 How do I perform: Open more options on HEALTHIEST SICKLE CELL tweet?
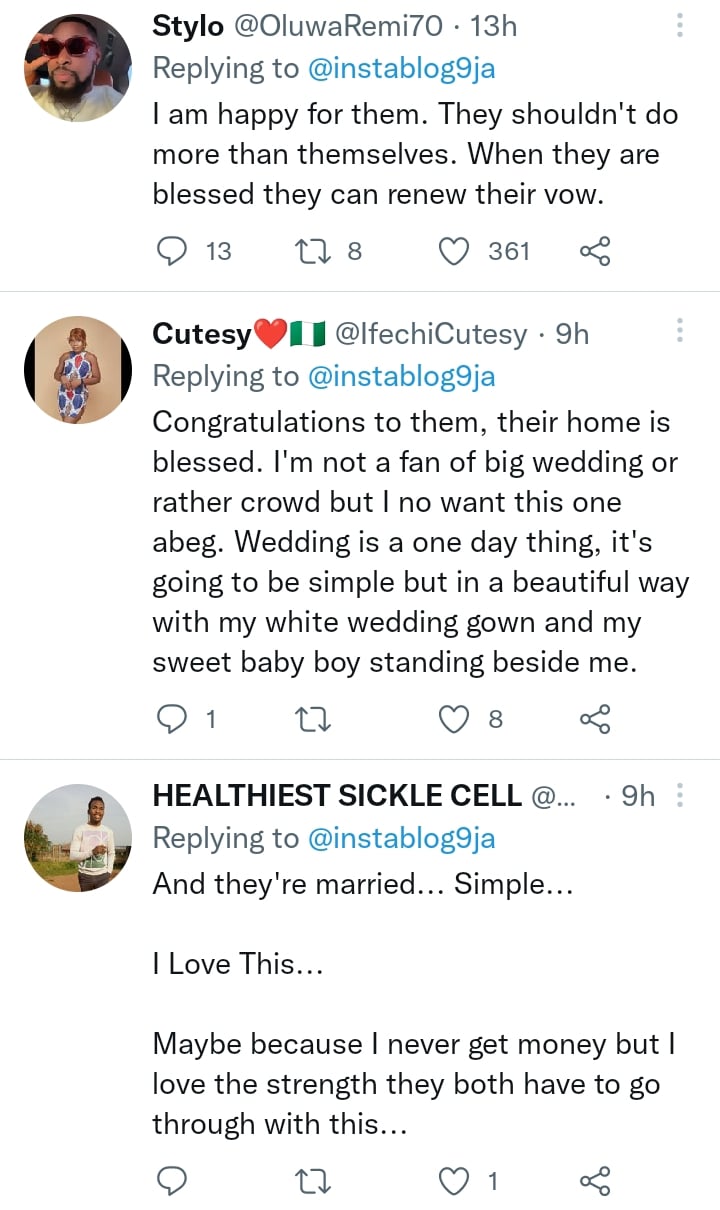click(680, 795)
